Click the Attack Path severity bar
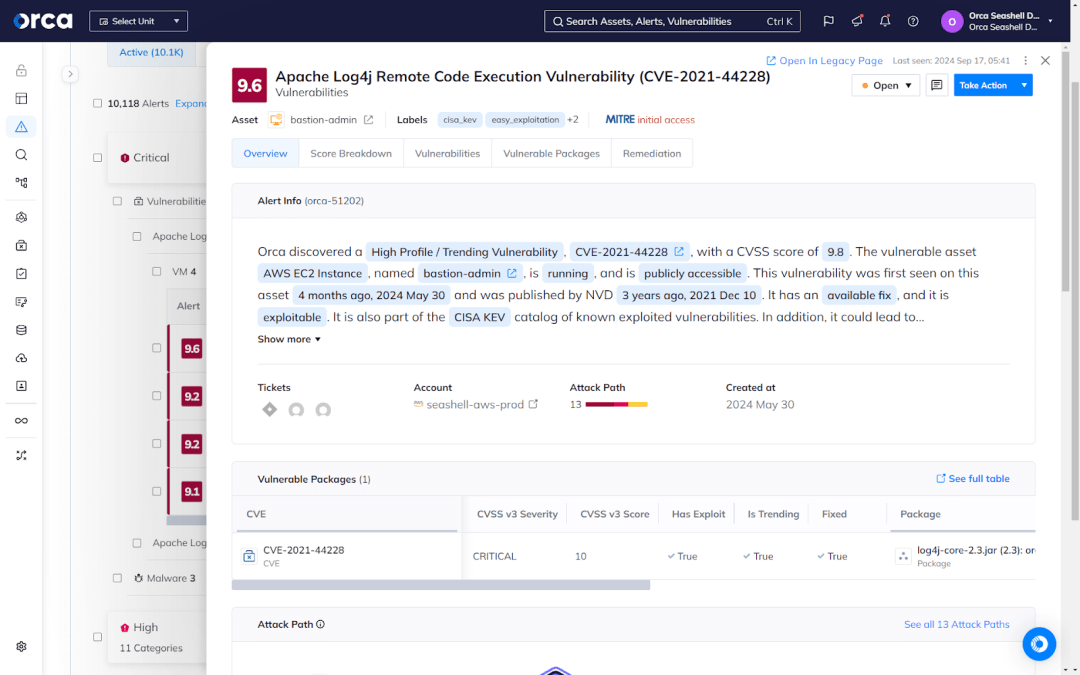 [616, 404]
